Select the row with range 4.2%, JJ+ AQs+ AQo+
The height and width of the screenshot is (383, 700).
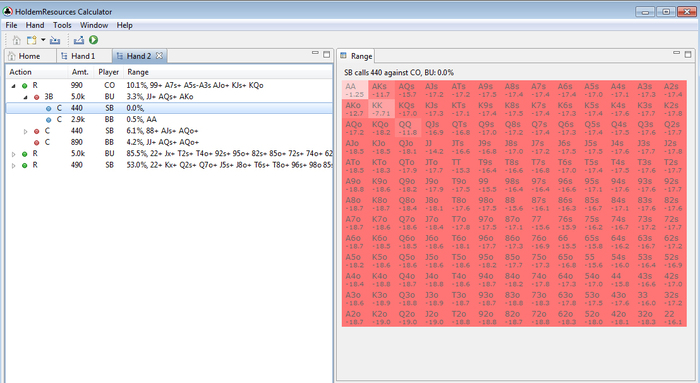[169, 142]
